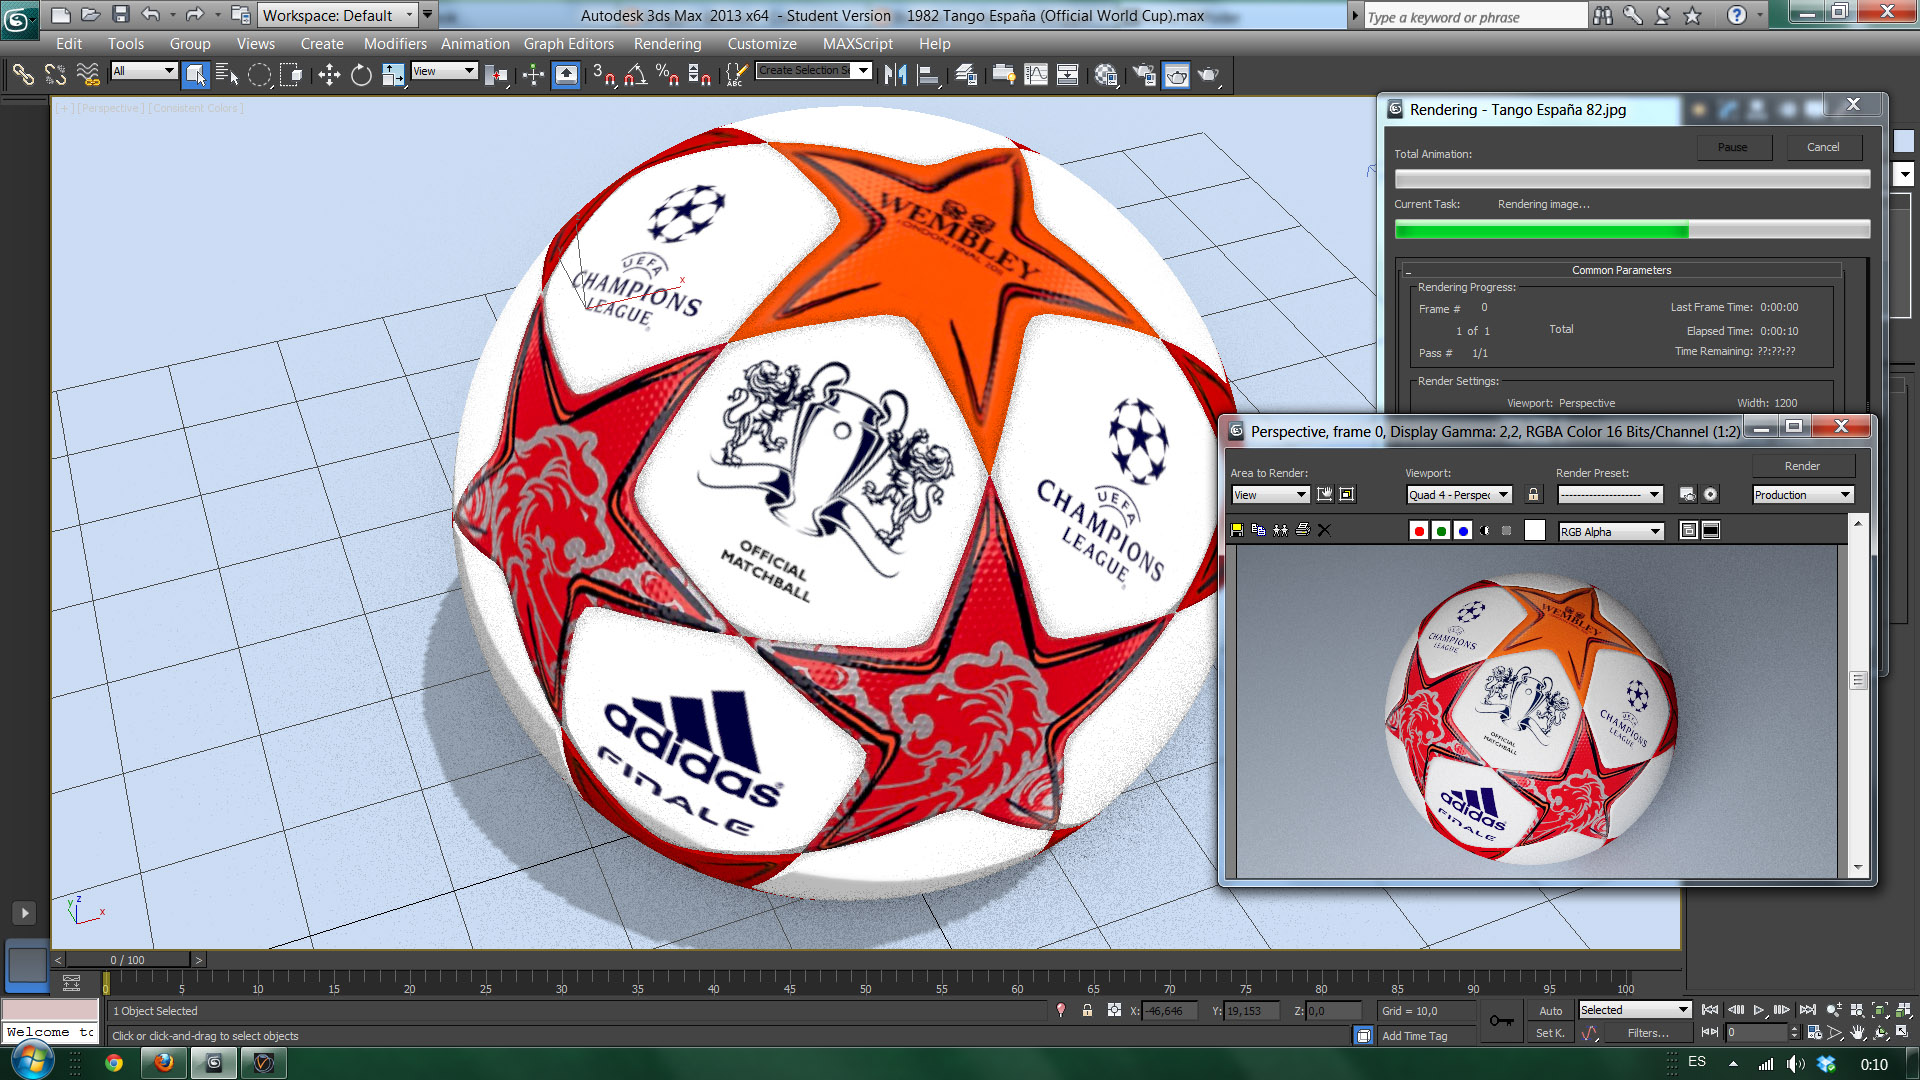
Task: Open the Rendering menu
Action: point(667,44)
